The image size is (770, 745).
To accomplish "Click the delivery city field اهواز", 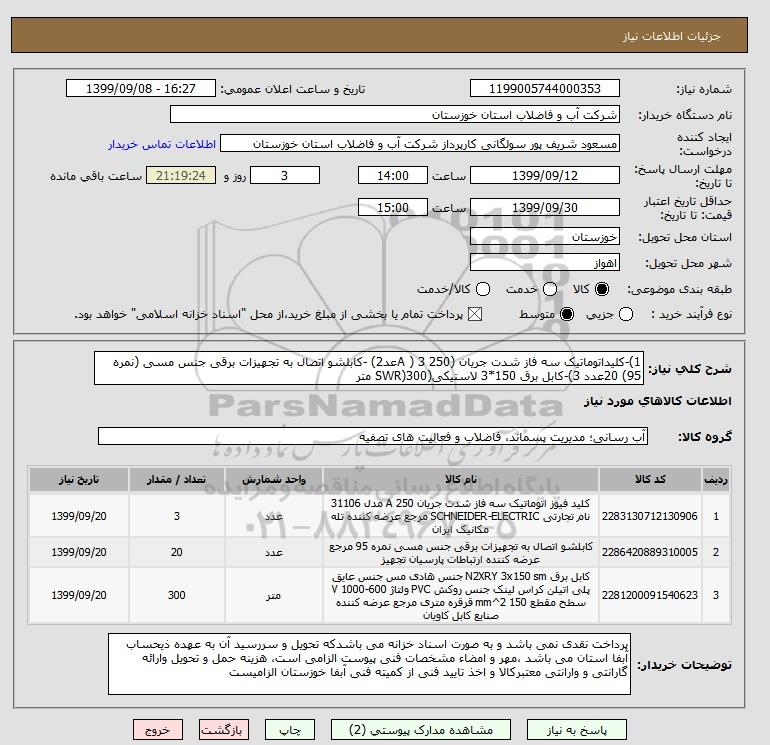I will coord(545,263).
